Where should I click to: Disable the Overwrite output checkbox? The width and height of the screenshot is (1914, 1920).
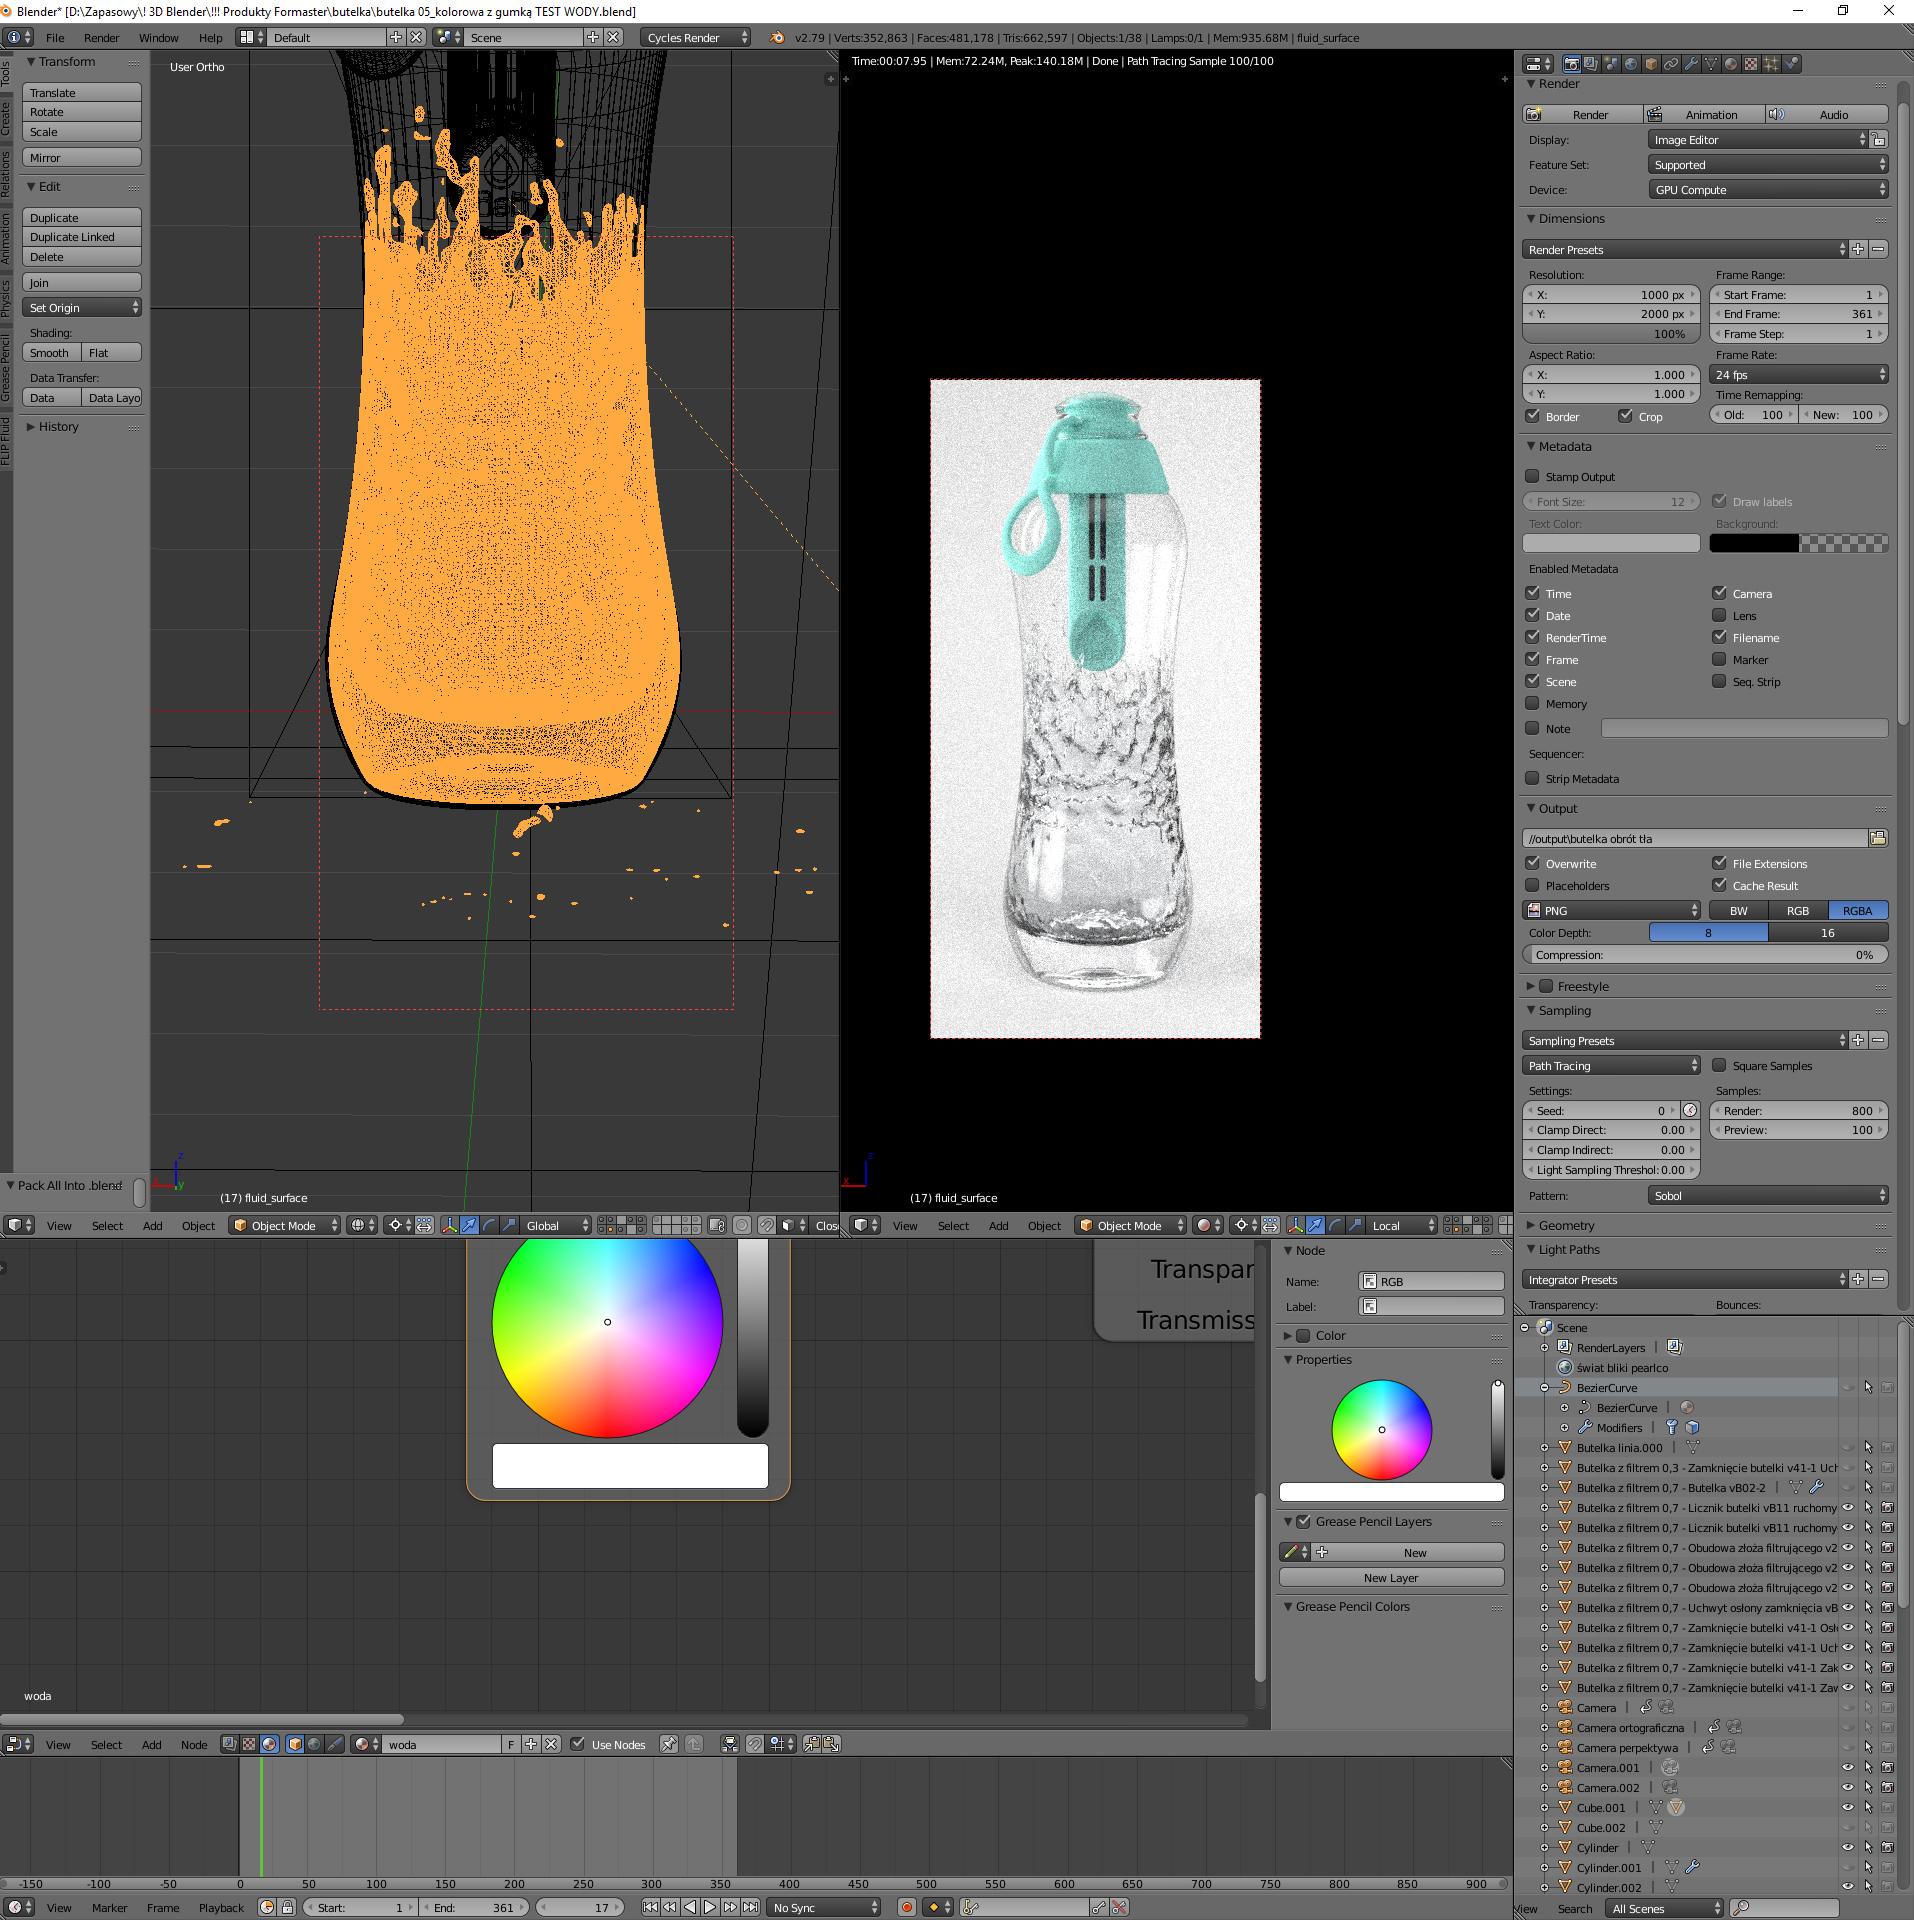(1533, 862)
